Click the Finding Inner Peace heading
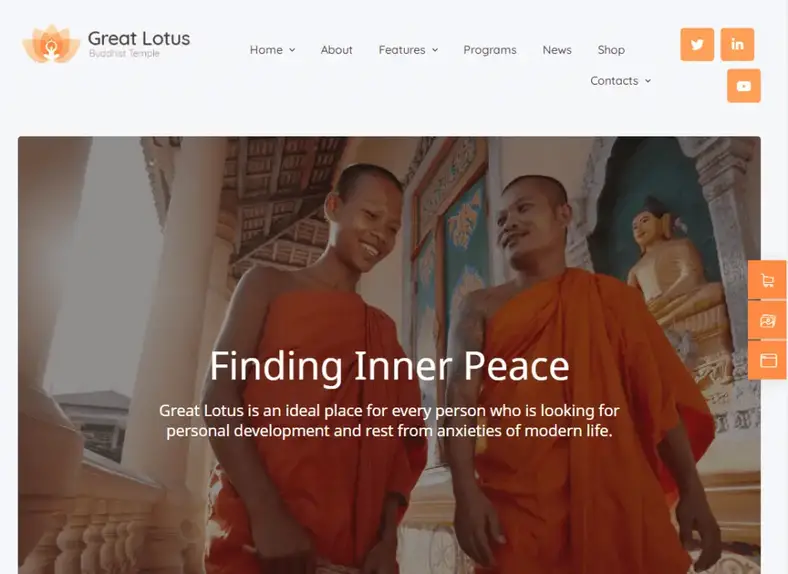Screen dimensions: 788x574 click(389, 366)
